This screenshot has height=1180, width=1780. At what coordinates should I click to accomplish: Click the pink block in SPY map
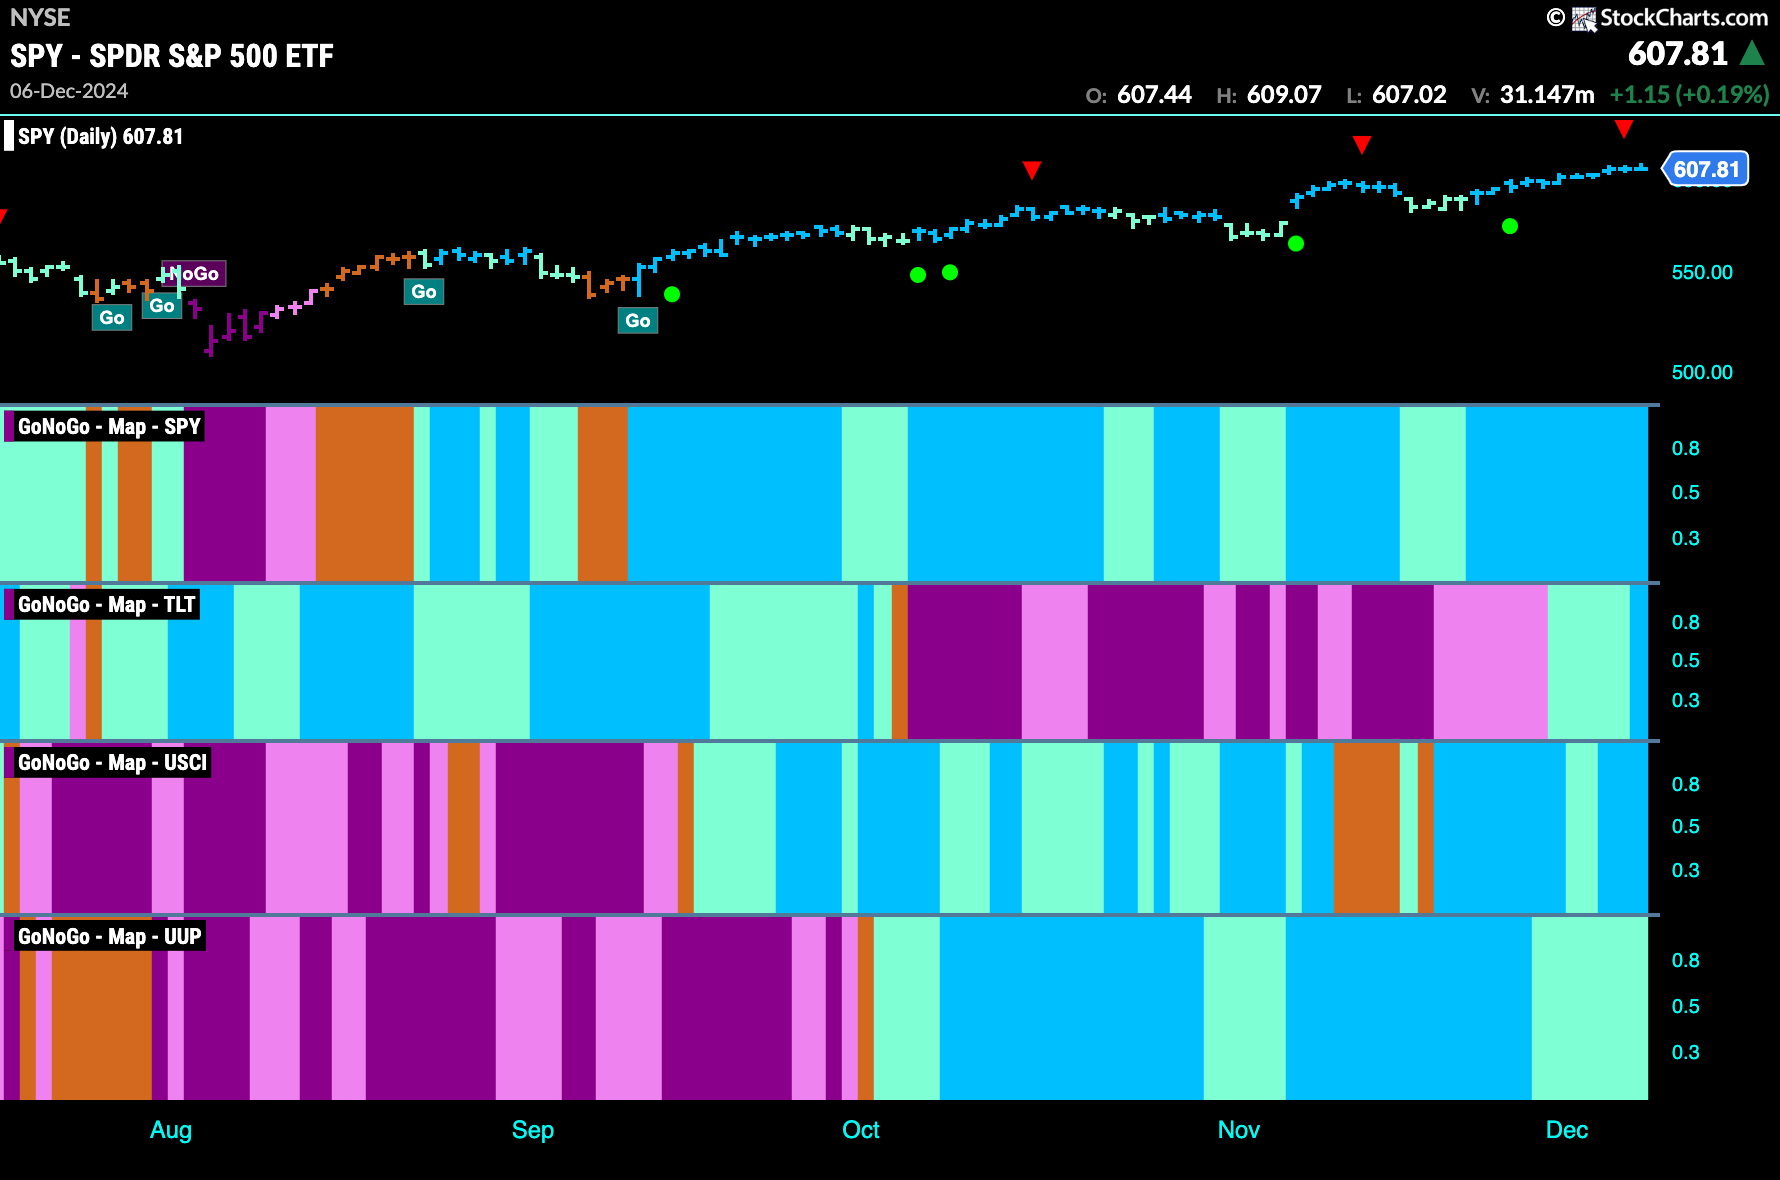pos(291,494)
